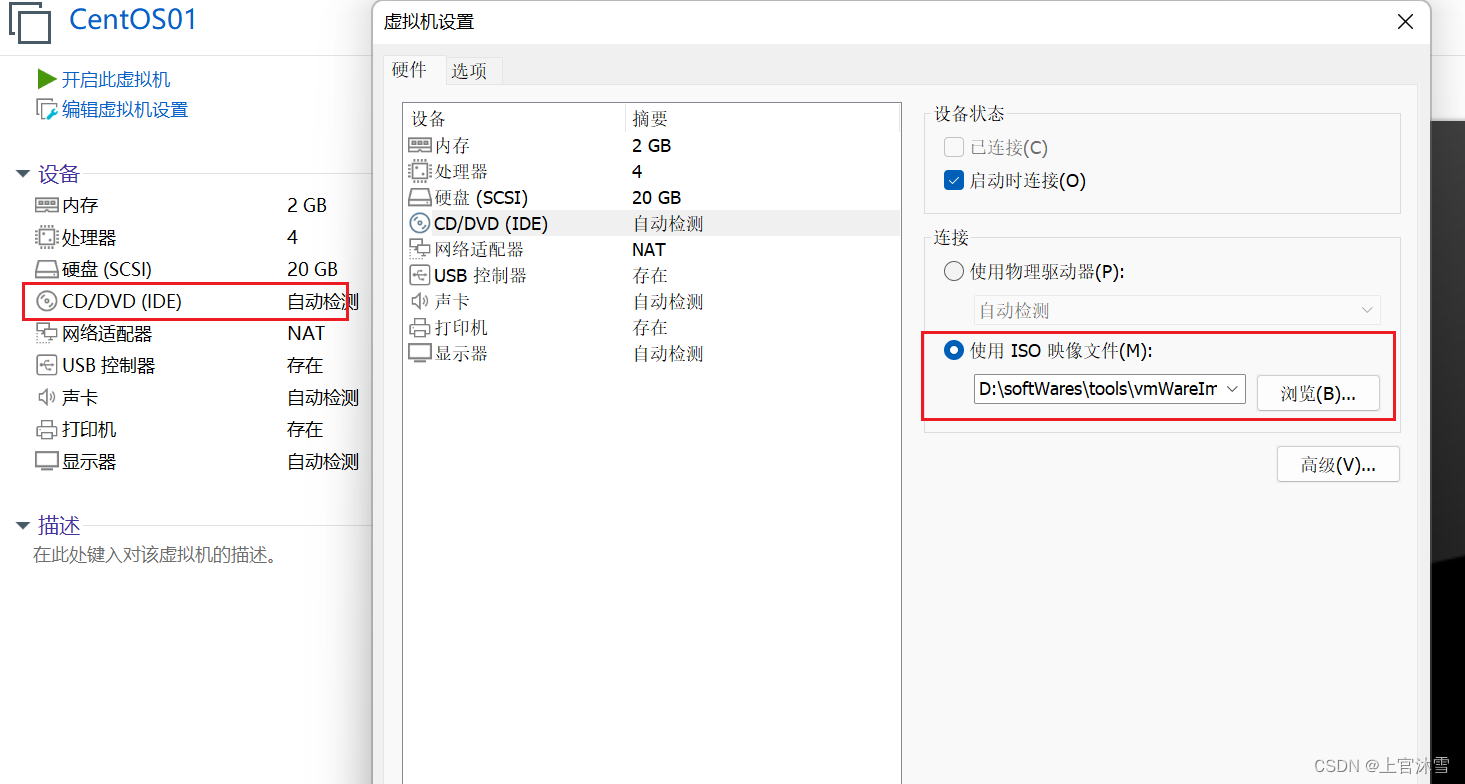
Task: Click the printer icon in the left device list
Action: click(x=47, y=430)
